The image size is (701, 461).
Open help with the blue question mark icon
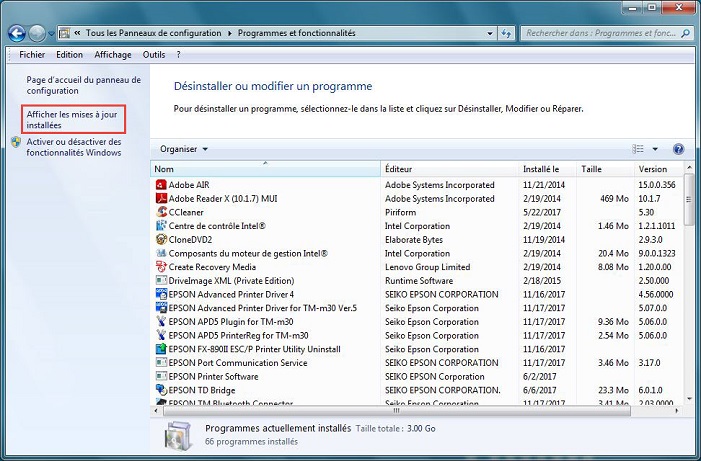point(678,149)
